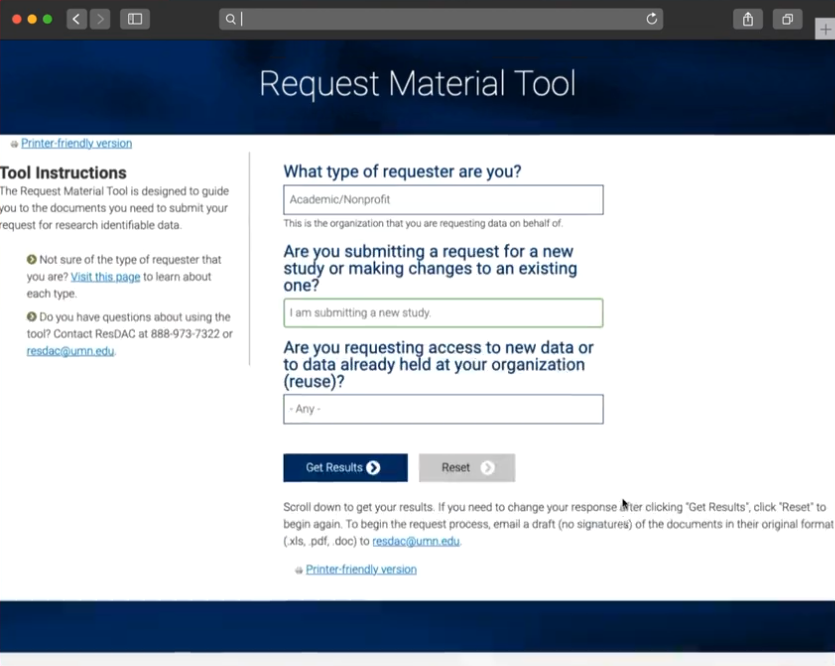Open the new study or existing study dropdown
The image size is (835, 666).
coord(443,312)
